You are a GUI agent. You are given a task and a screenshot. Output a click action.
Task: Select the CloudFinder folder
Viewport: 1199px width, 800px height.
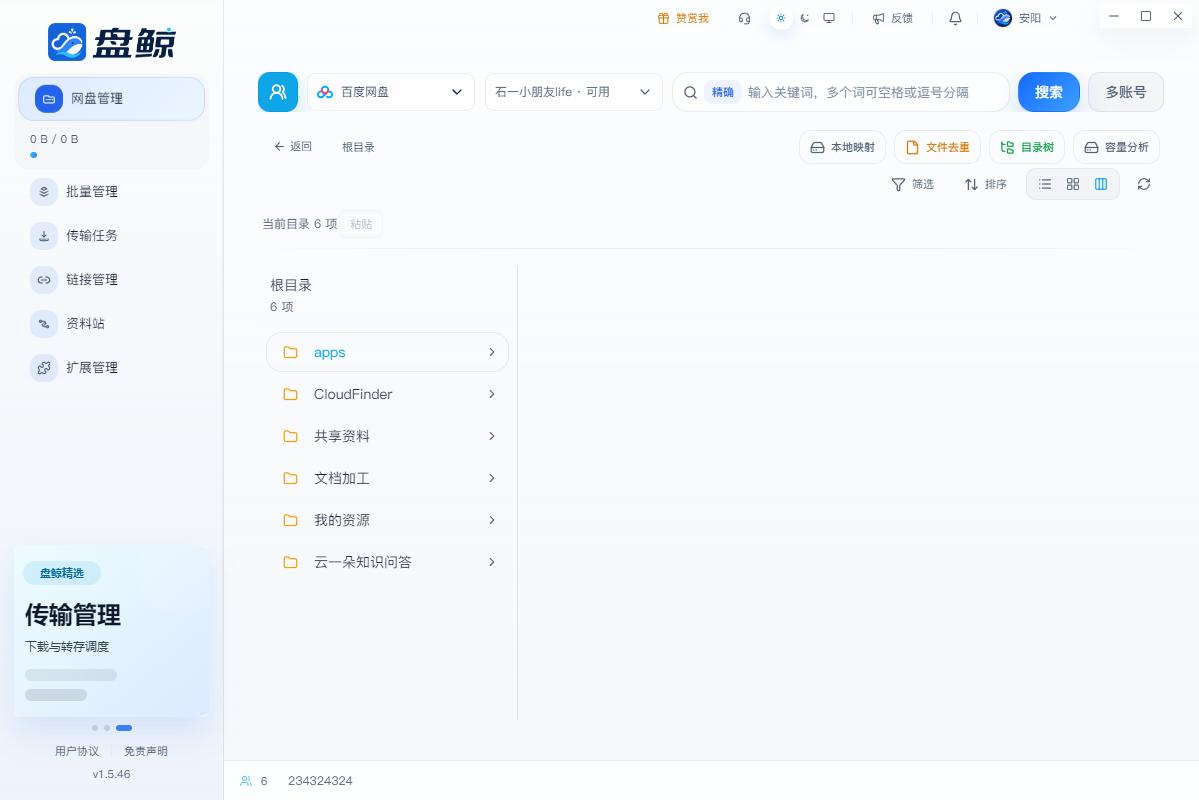[387, 394]
